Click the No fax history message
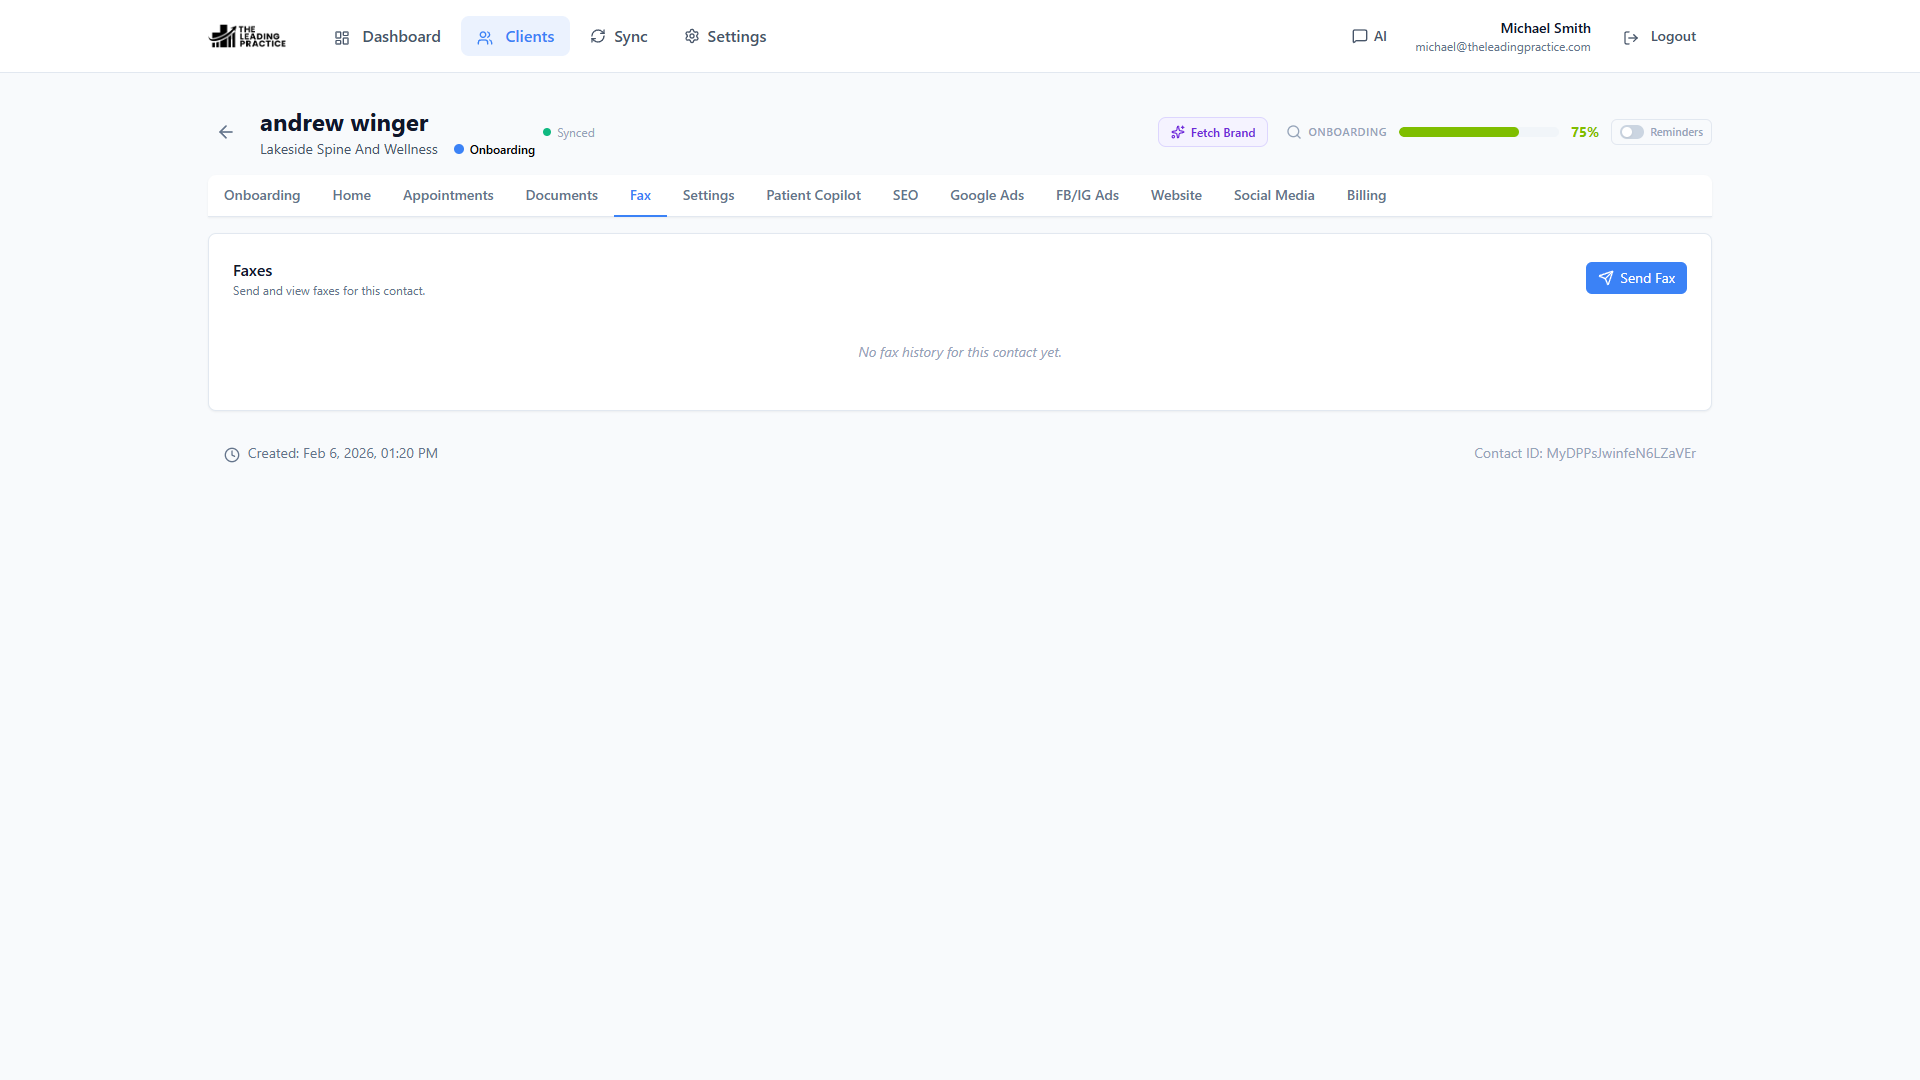1920x1080 pixels. pyautogui.click(x=960, y=352)
